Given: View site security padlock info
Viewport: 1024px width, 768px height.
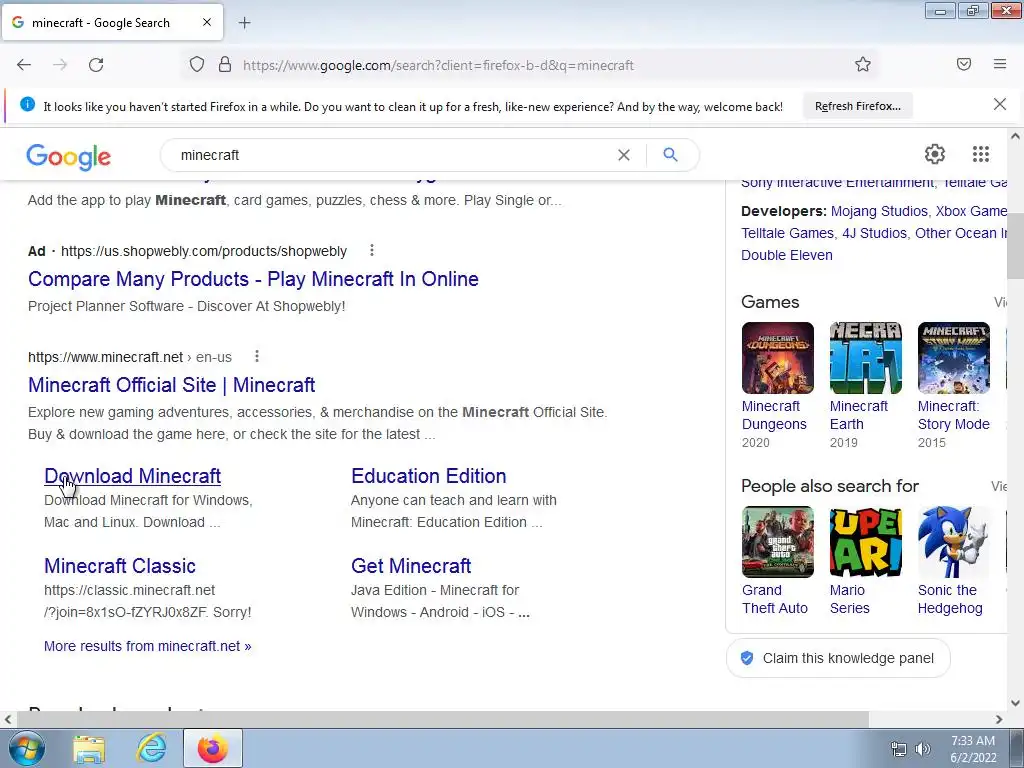Looking at the screenshot, I should [x=225, y=65].
